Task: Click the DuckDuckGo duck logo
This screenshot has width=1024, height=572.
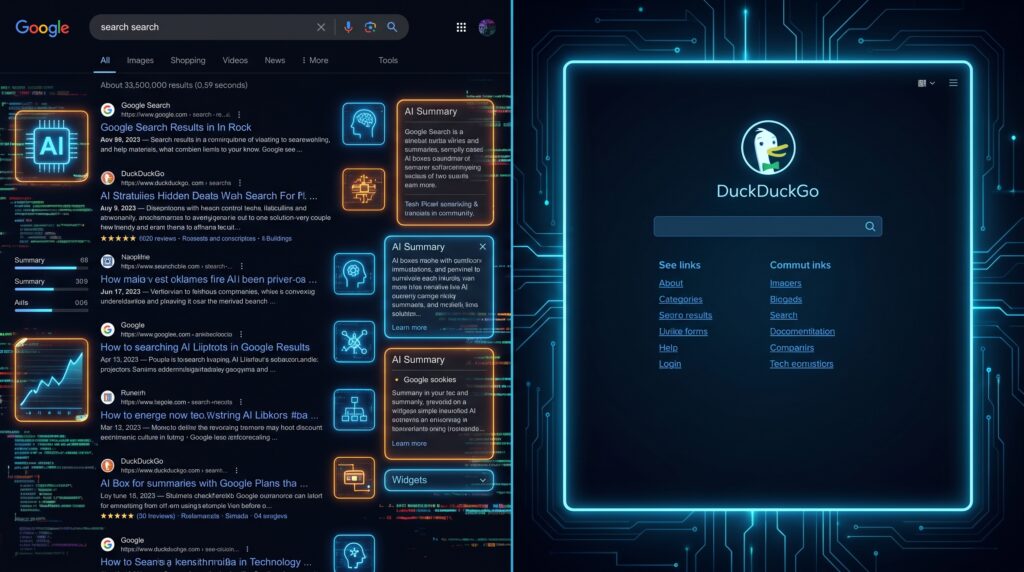Action: click(768, 148)
